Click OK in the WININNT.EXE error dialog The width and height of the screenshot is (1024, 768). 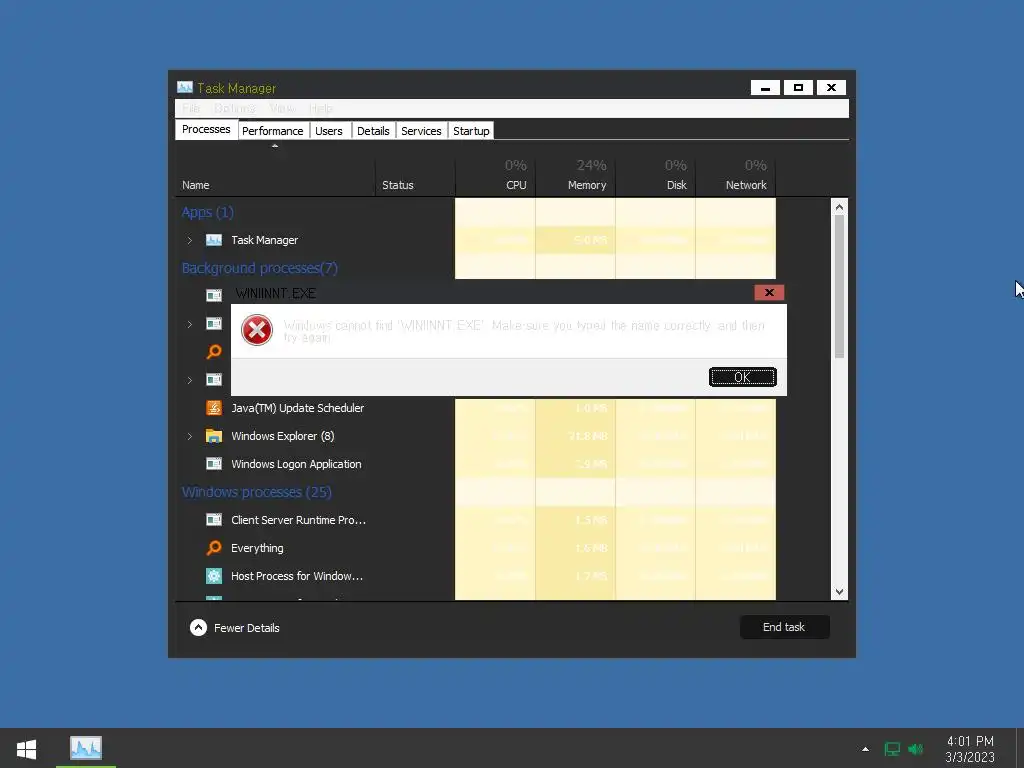pyautogui.click(x=743, y=377)
